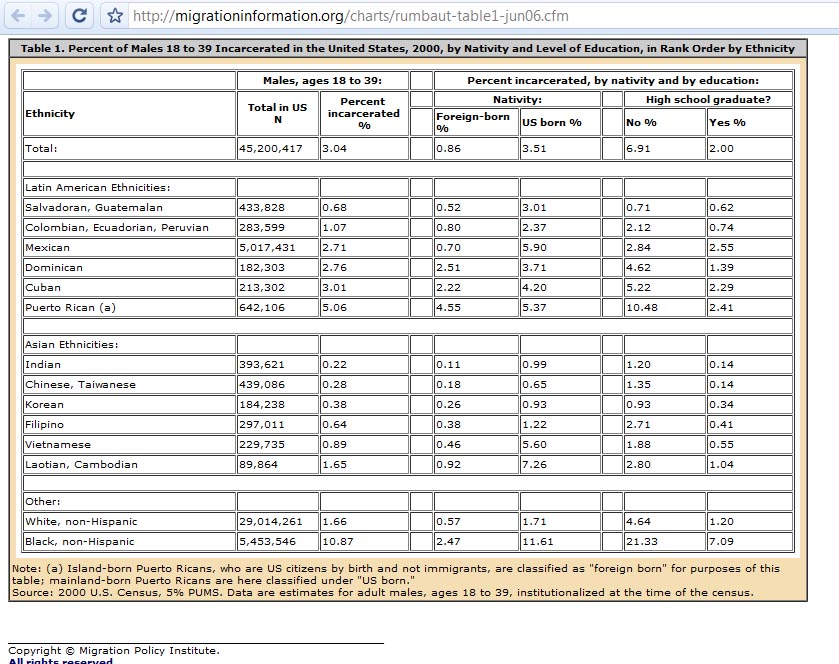Click the Source 2000 U.S. Census note
The height and width of the screenshot is (664, 839).
[x=382, y=593]
